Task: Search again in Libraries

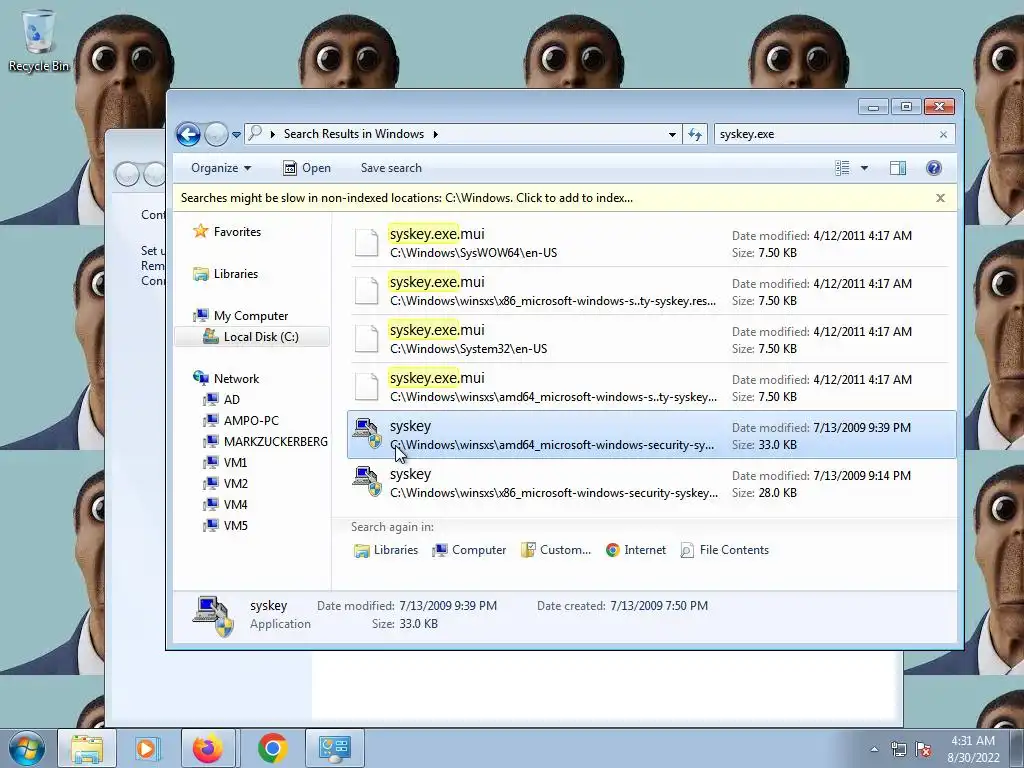Action: tap(386, 550)
